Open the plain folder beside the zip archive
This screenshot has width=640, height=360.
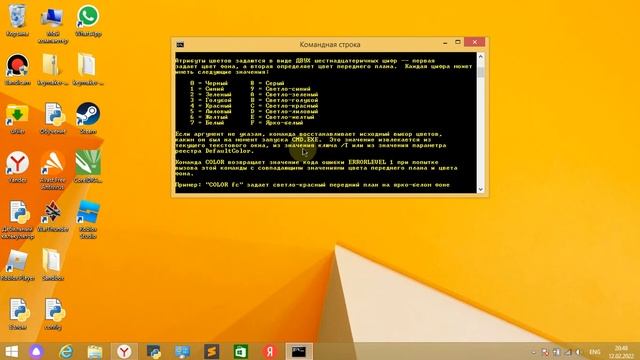tap(88, 69)
